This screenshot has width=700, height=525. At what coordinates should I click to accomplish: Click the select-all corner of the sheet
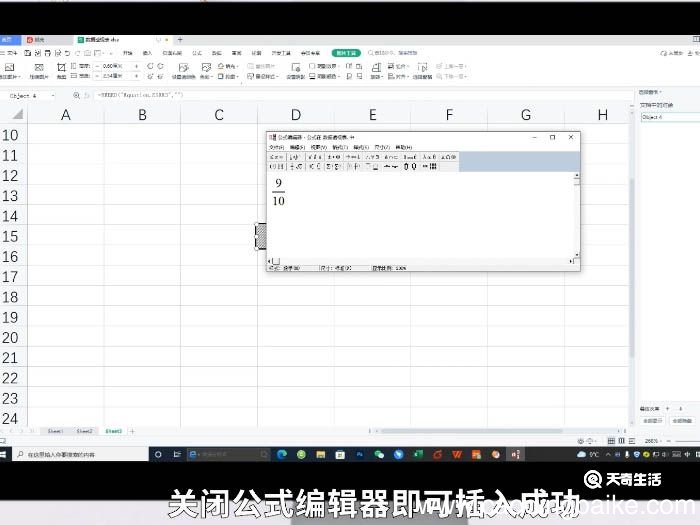pyautogui.click(x=17, y=115)
